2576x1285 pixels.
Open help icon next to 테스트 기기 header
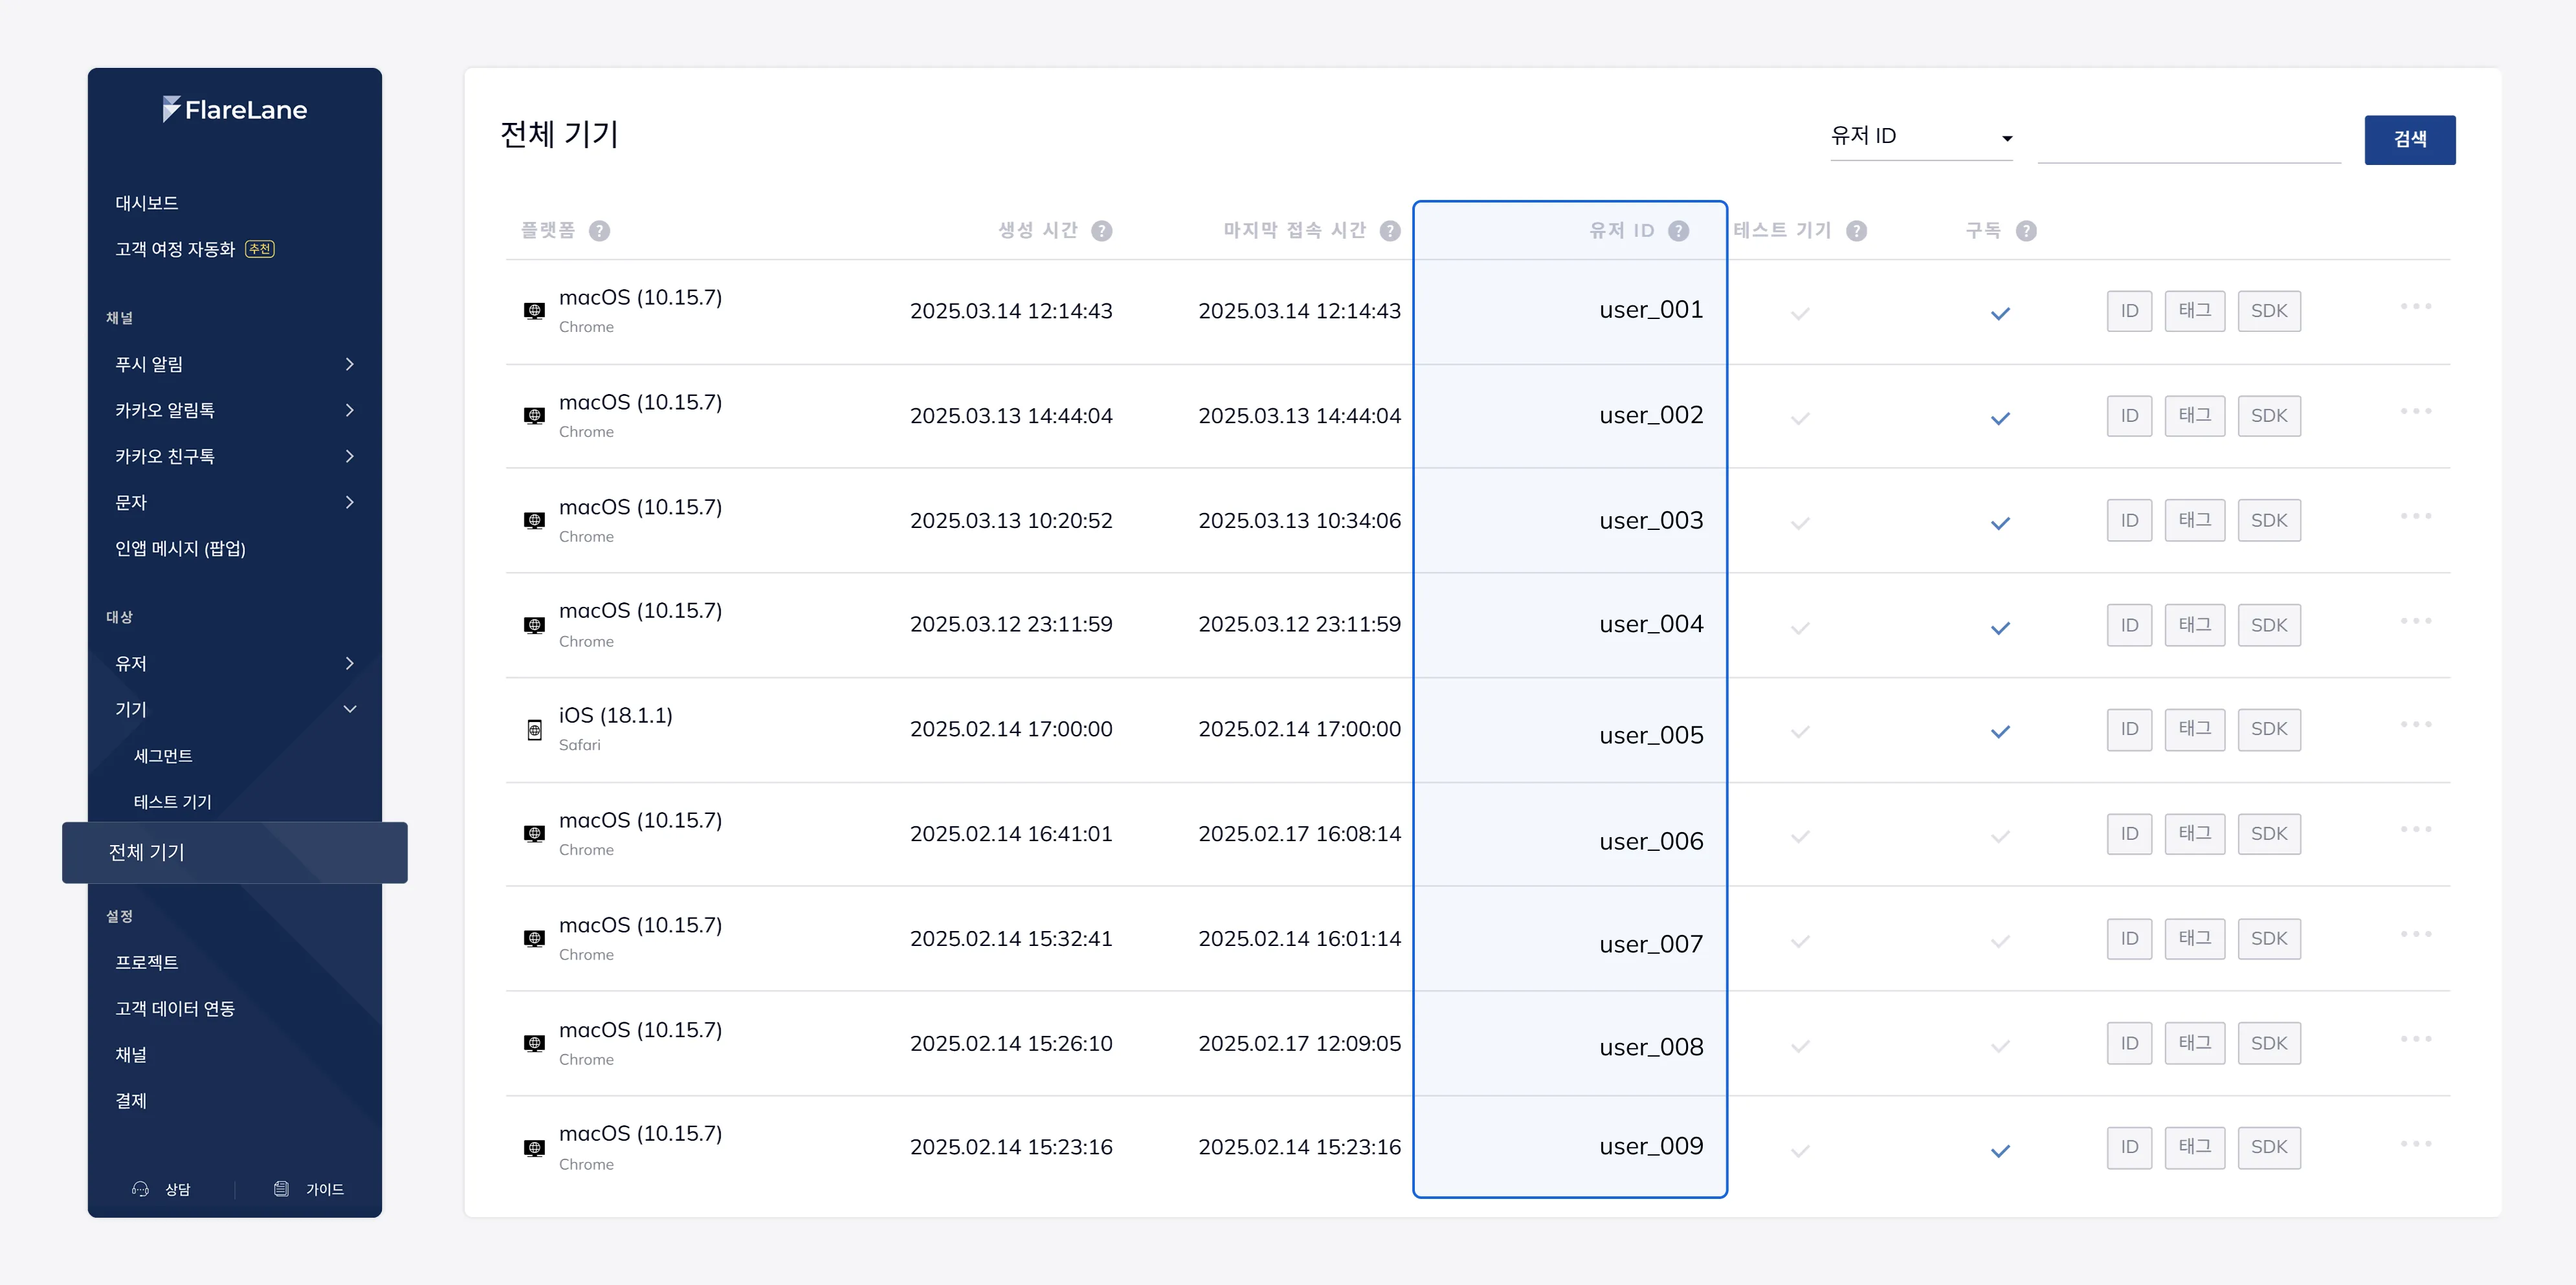pos(1856,231)
